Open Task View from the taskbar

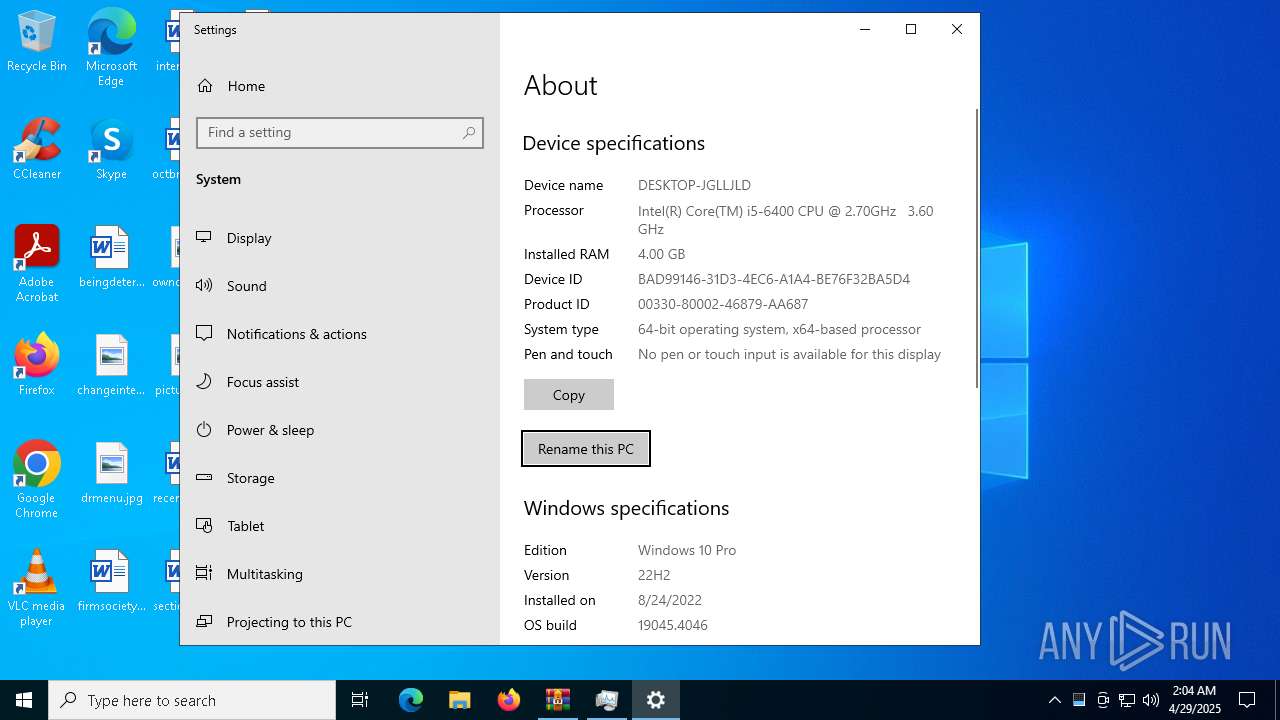click(x=360, y=700)
